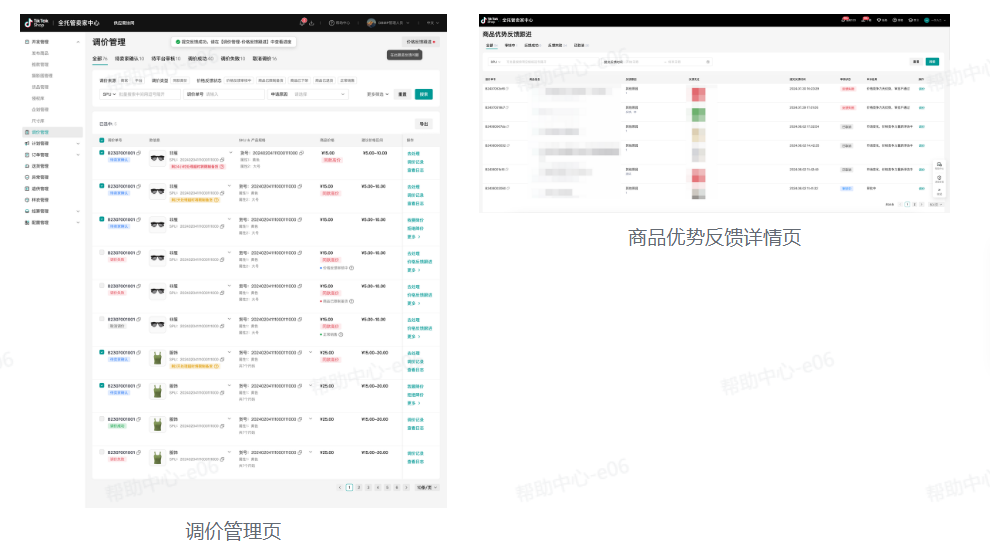Viewport: 990px width, 549px height.
Task: Open notification bell with red badge, 调价管理 window
Action: (302, 23)
